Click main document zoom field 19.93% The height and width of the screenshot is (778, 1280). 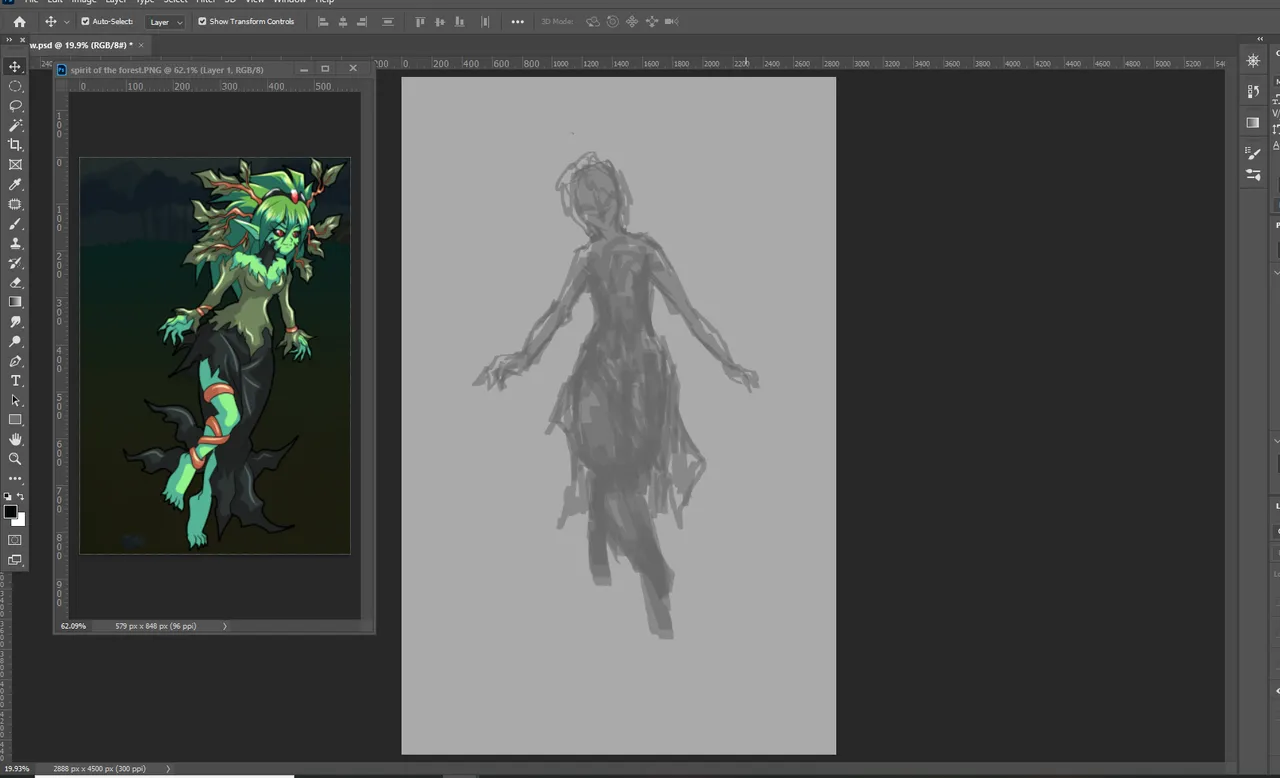click(16, 768)
